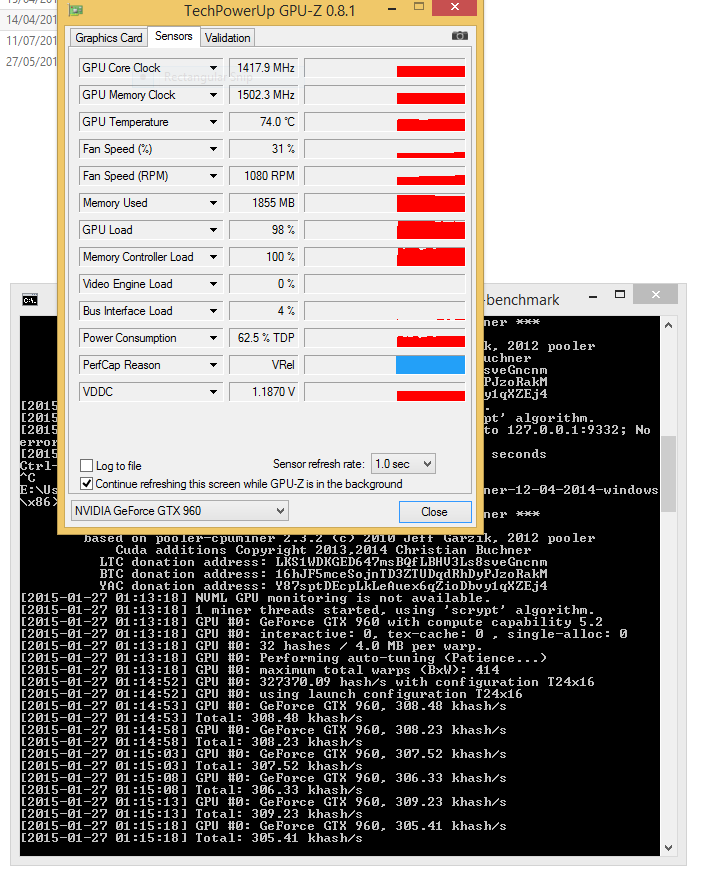The image size is (719, 894).
Task: Open the sensor refresh rate dropdown
Action: (403, 464)
